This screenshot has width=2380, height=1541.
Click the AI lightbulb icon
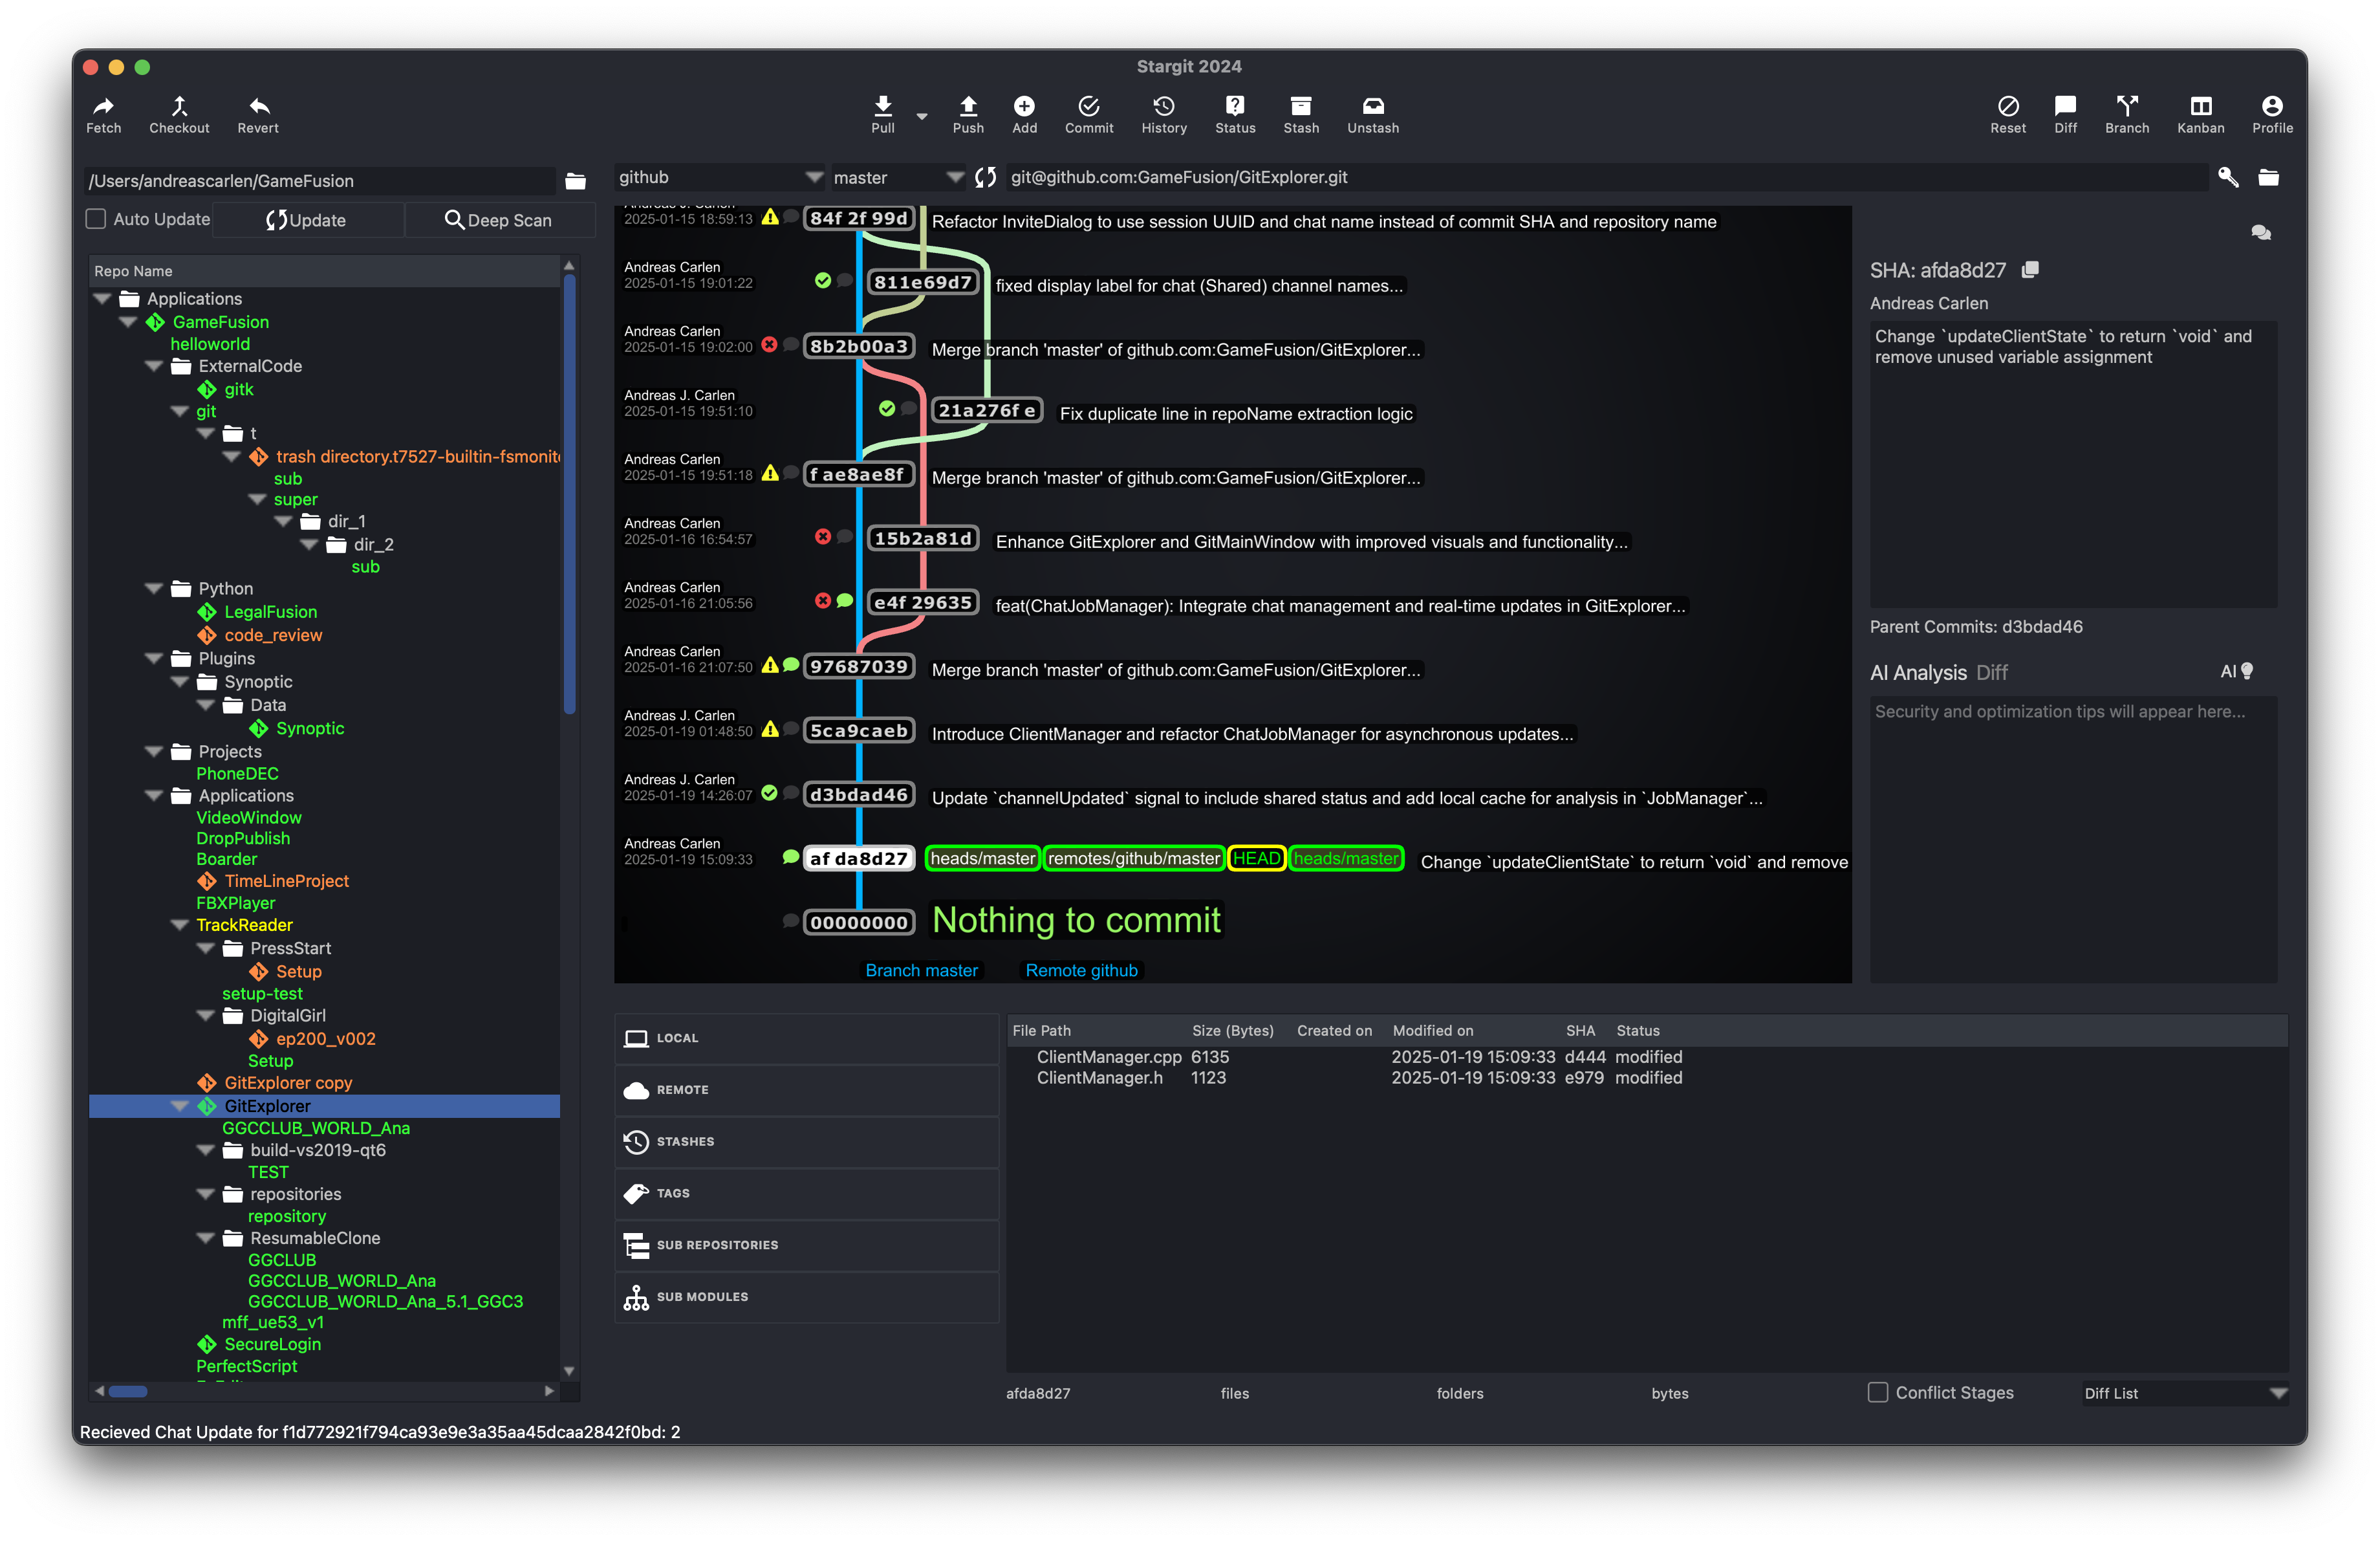(2247, 671)
